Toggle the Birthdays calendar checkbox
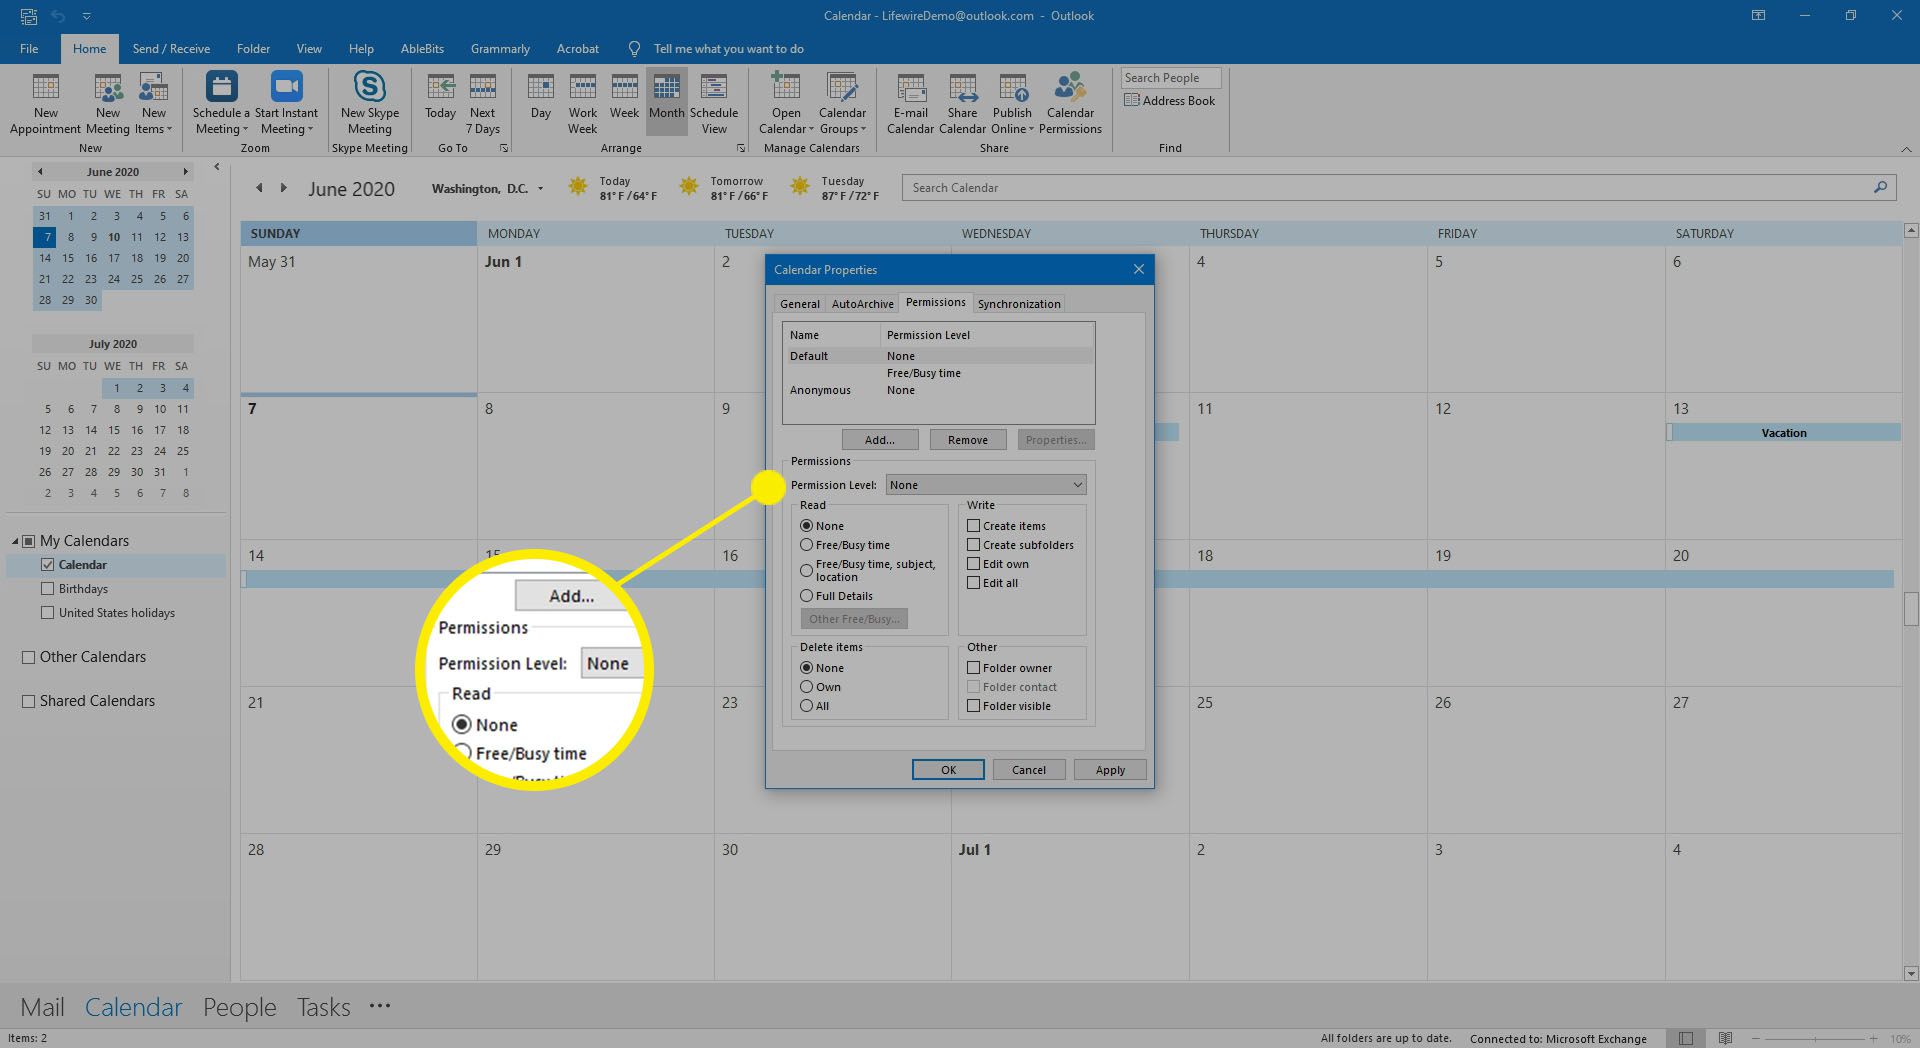1920x1048 pixels. coord(47,589)
